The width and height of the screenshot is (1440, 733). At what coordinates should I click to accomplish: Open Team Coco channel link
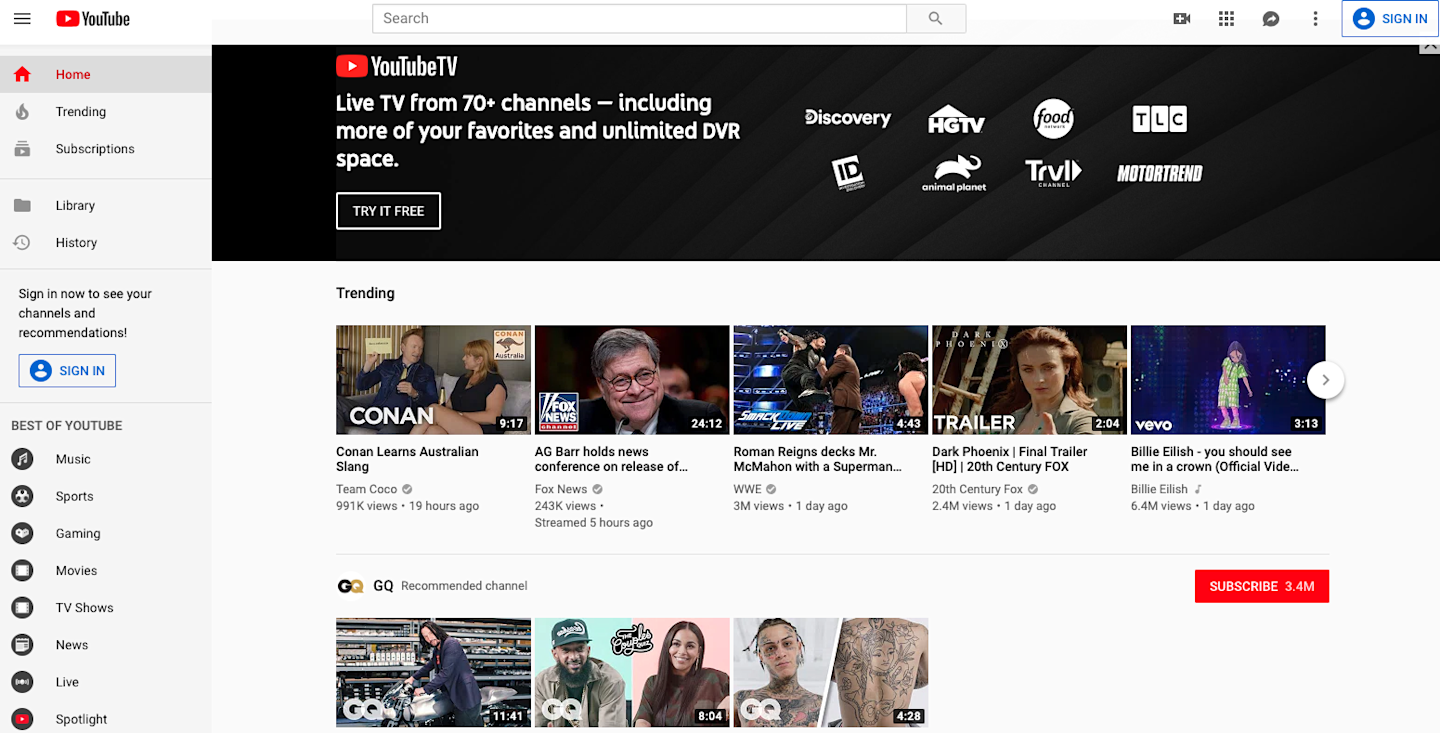(x=367, y=489)
